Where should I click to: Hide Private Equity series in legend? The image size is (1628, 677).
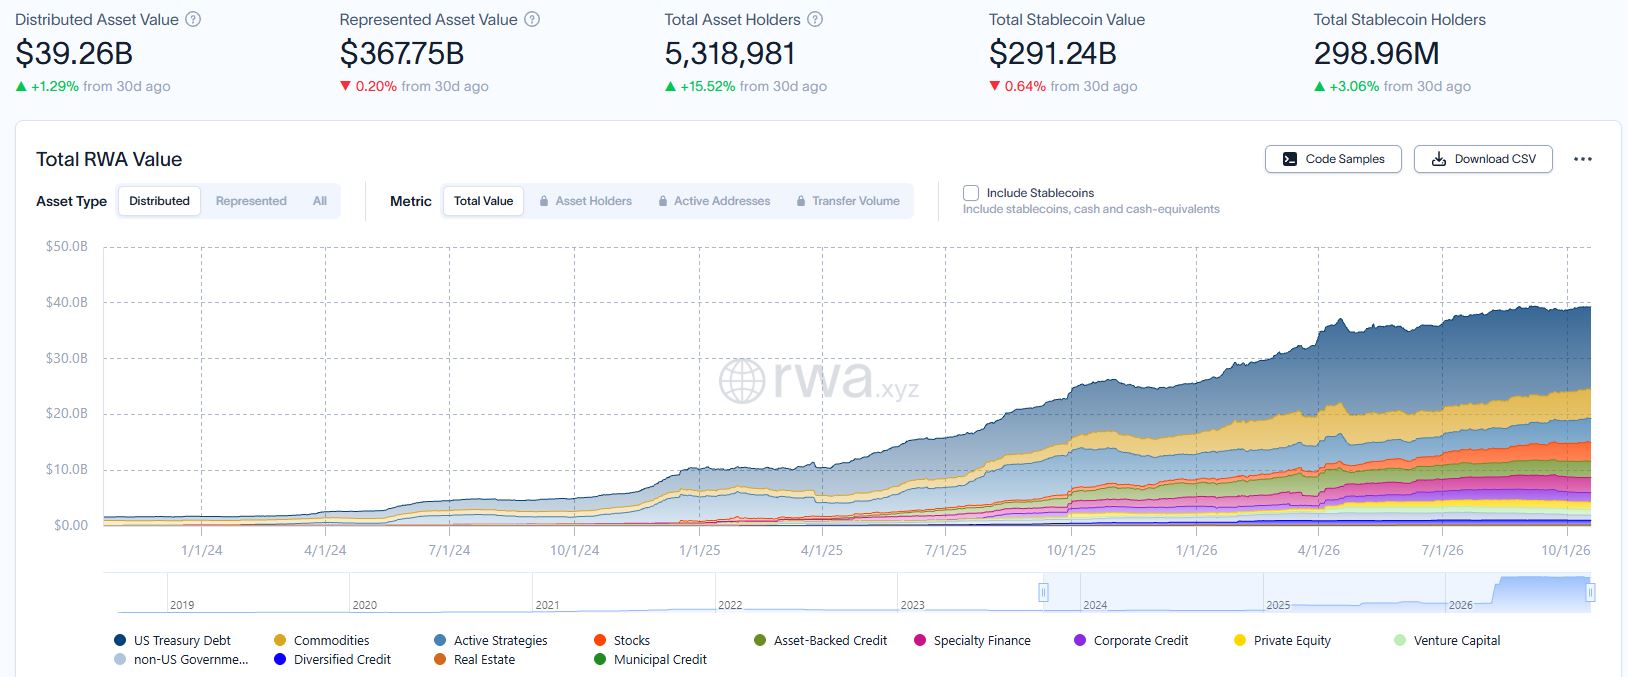click(1282, 640)
